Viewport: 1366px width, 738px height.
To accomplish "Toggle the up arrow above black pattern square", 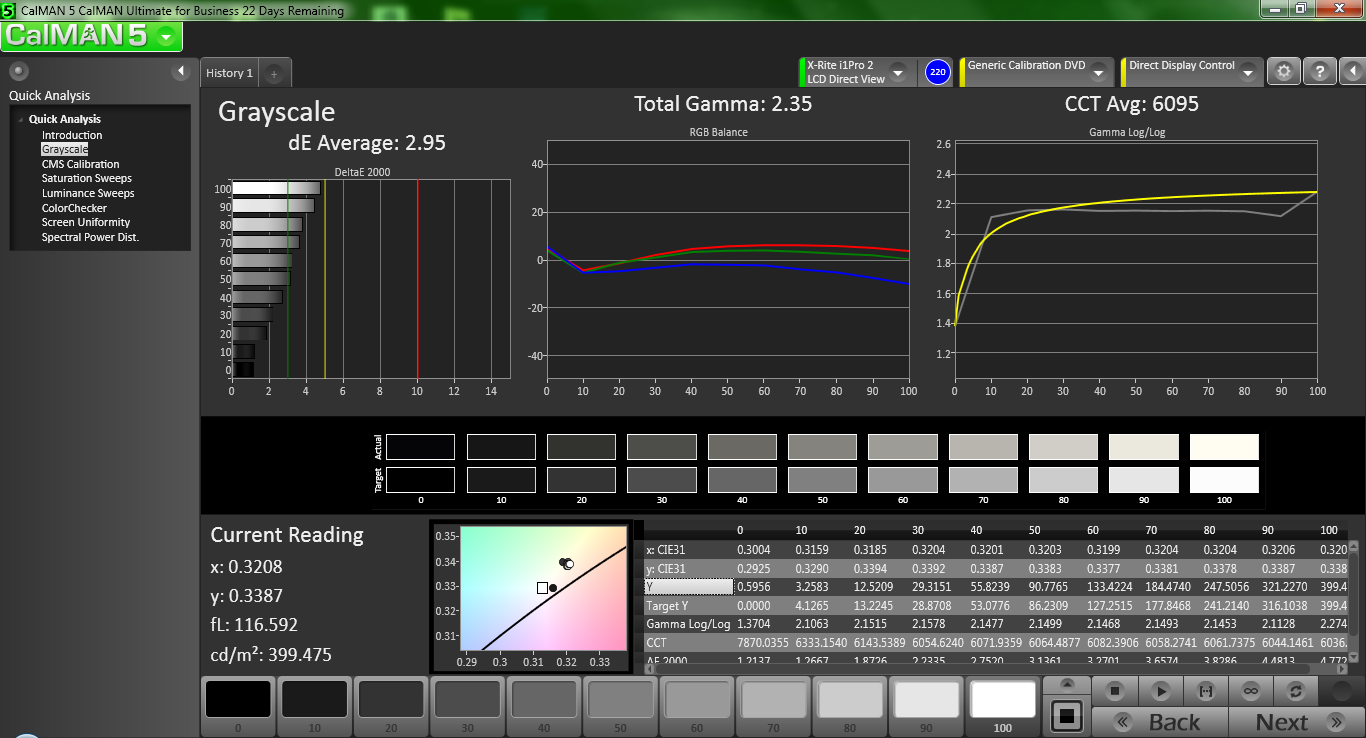I will point(1067,684).
